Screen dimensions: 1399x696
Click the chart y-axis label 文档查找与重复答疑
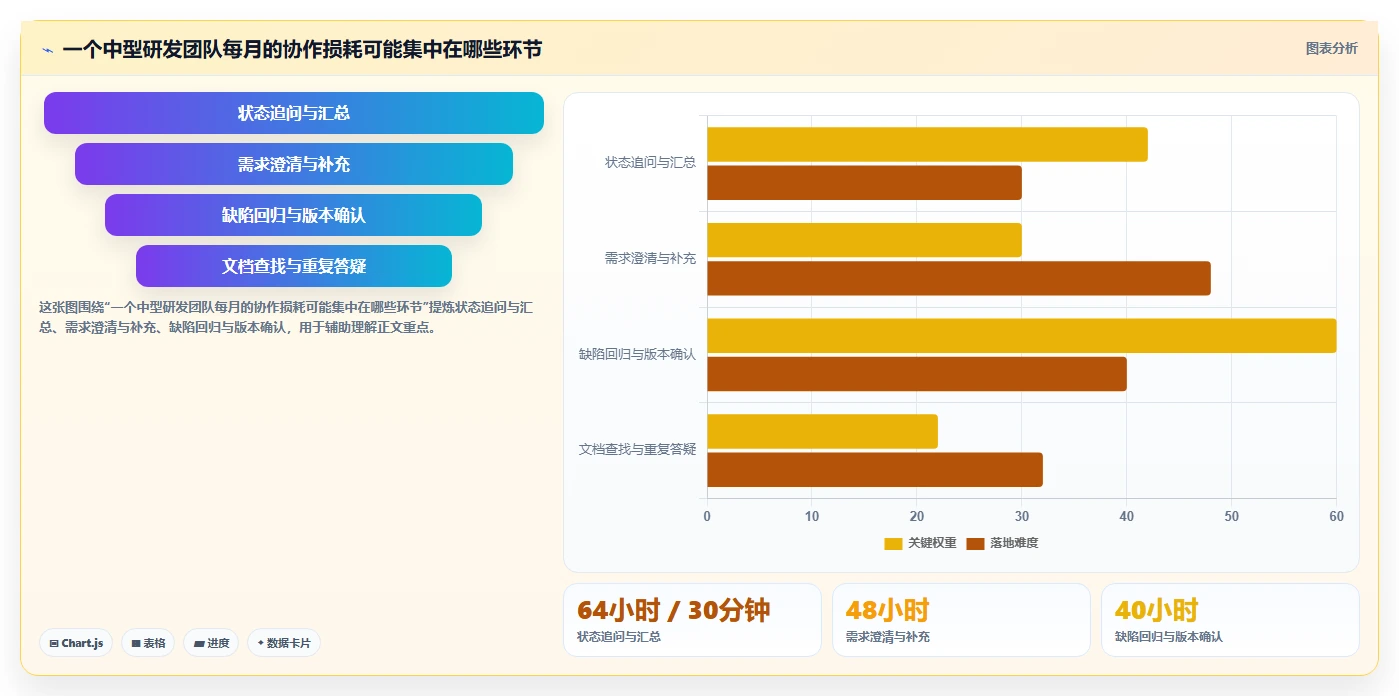point(637,450)
